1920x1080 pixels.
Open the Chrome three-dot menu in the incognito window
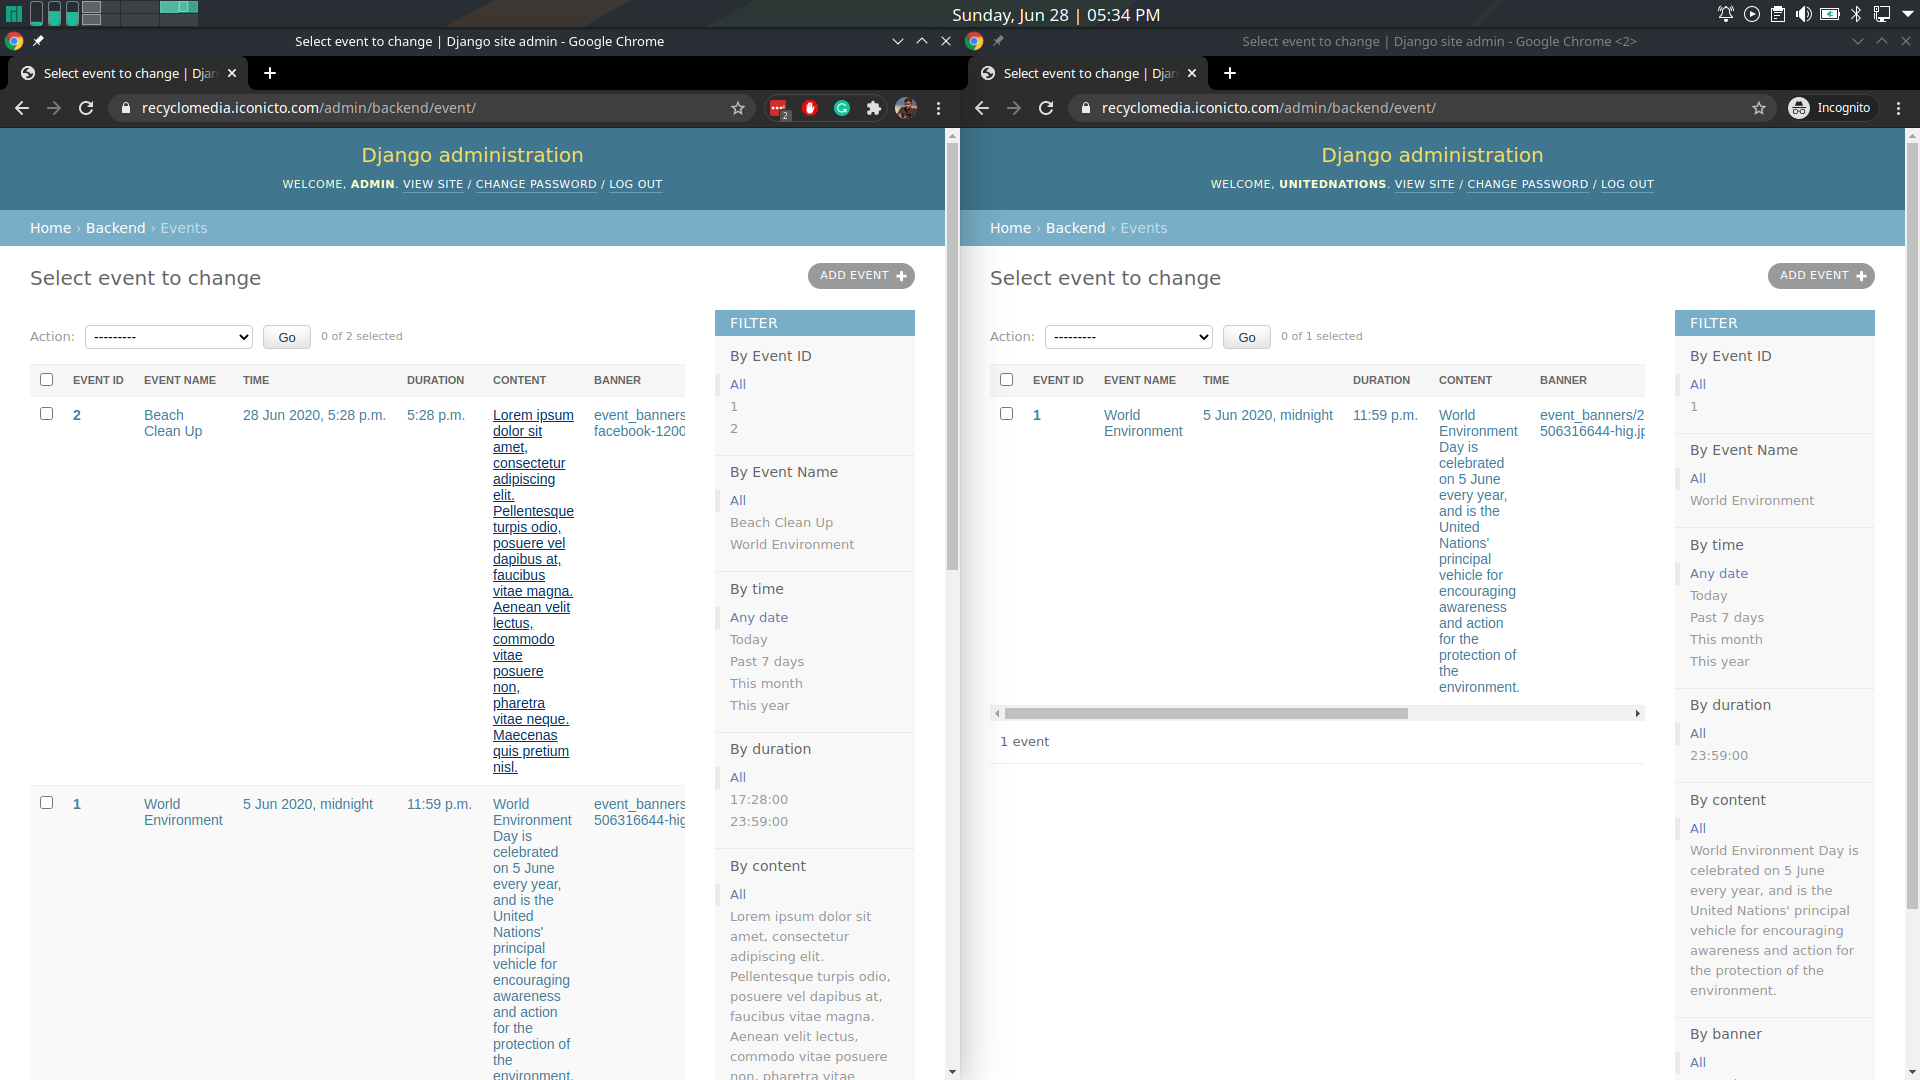coord(1898,108)
